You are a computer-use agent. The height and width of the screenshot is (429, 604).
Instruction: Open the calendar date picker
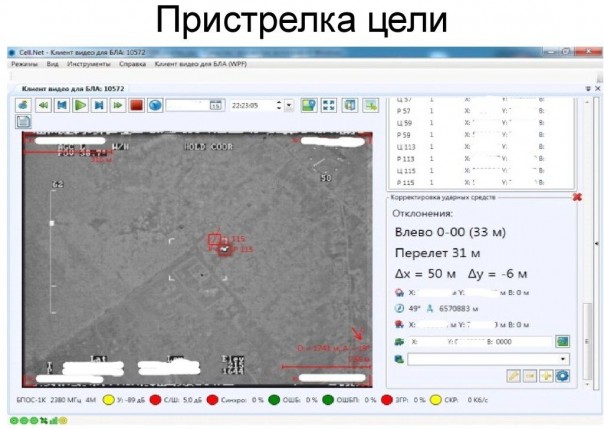215,105
